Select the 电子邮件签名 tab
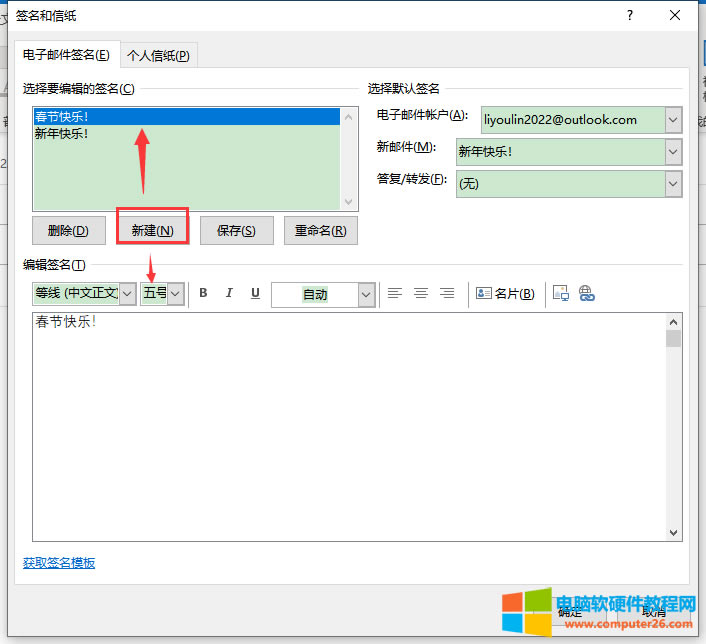This screenshot has height=644, width=706. point(66,55)
